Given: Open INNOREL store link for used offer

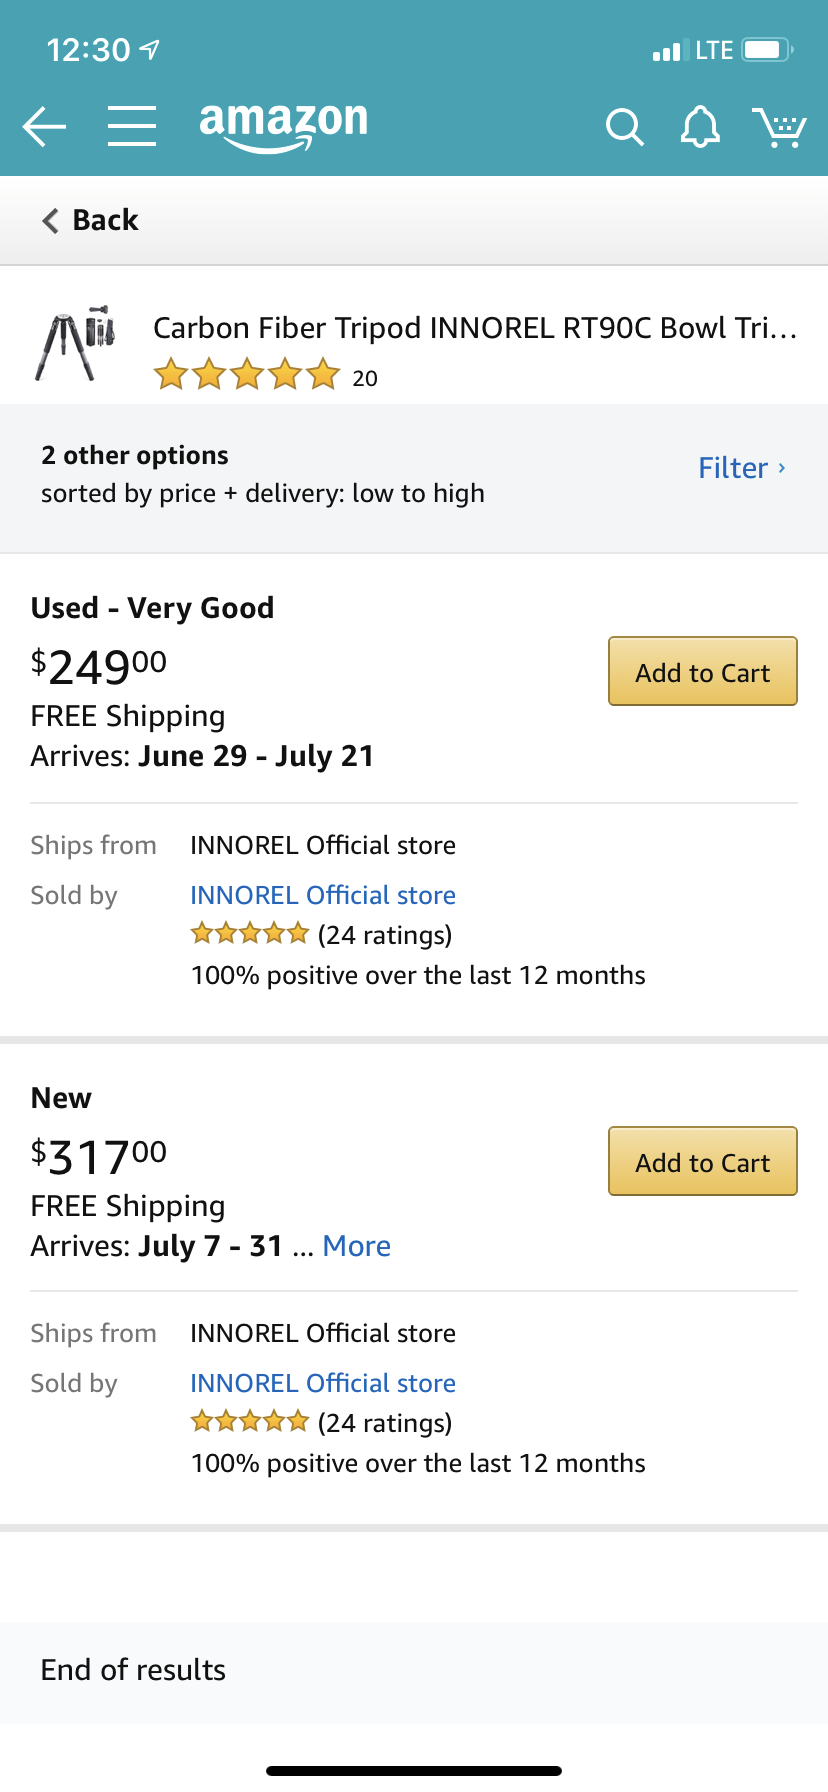Looking at the screenshot, I should coord(322,895).
